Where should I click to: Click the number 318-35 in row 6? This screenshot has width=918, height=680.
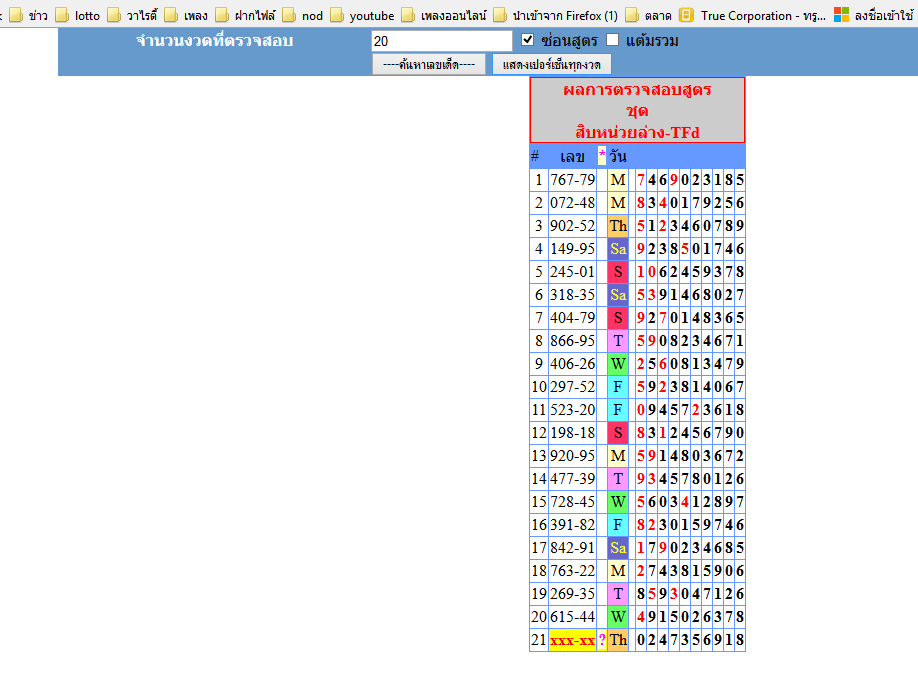point(573,295)
